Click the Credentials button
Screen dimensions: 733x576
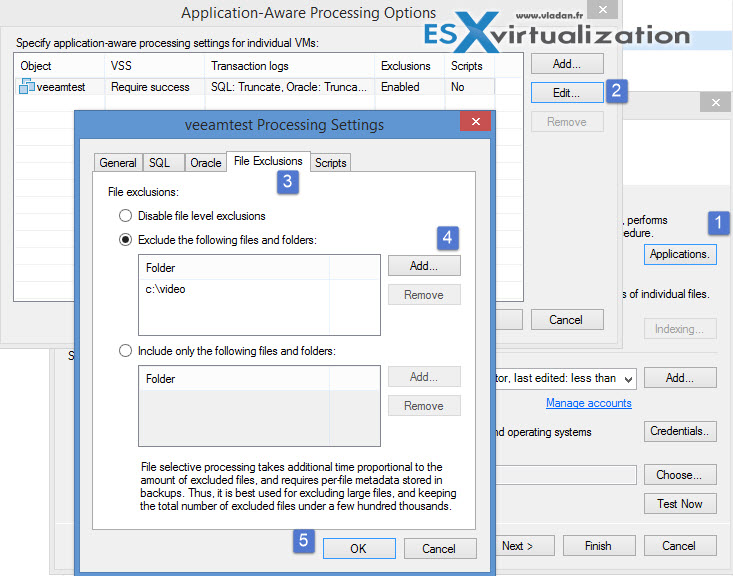(x=680, y=431)
